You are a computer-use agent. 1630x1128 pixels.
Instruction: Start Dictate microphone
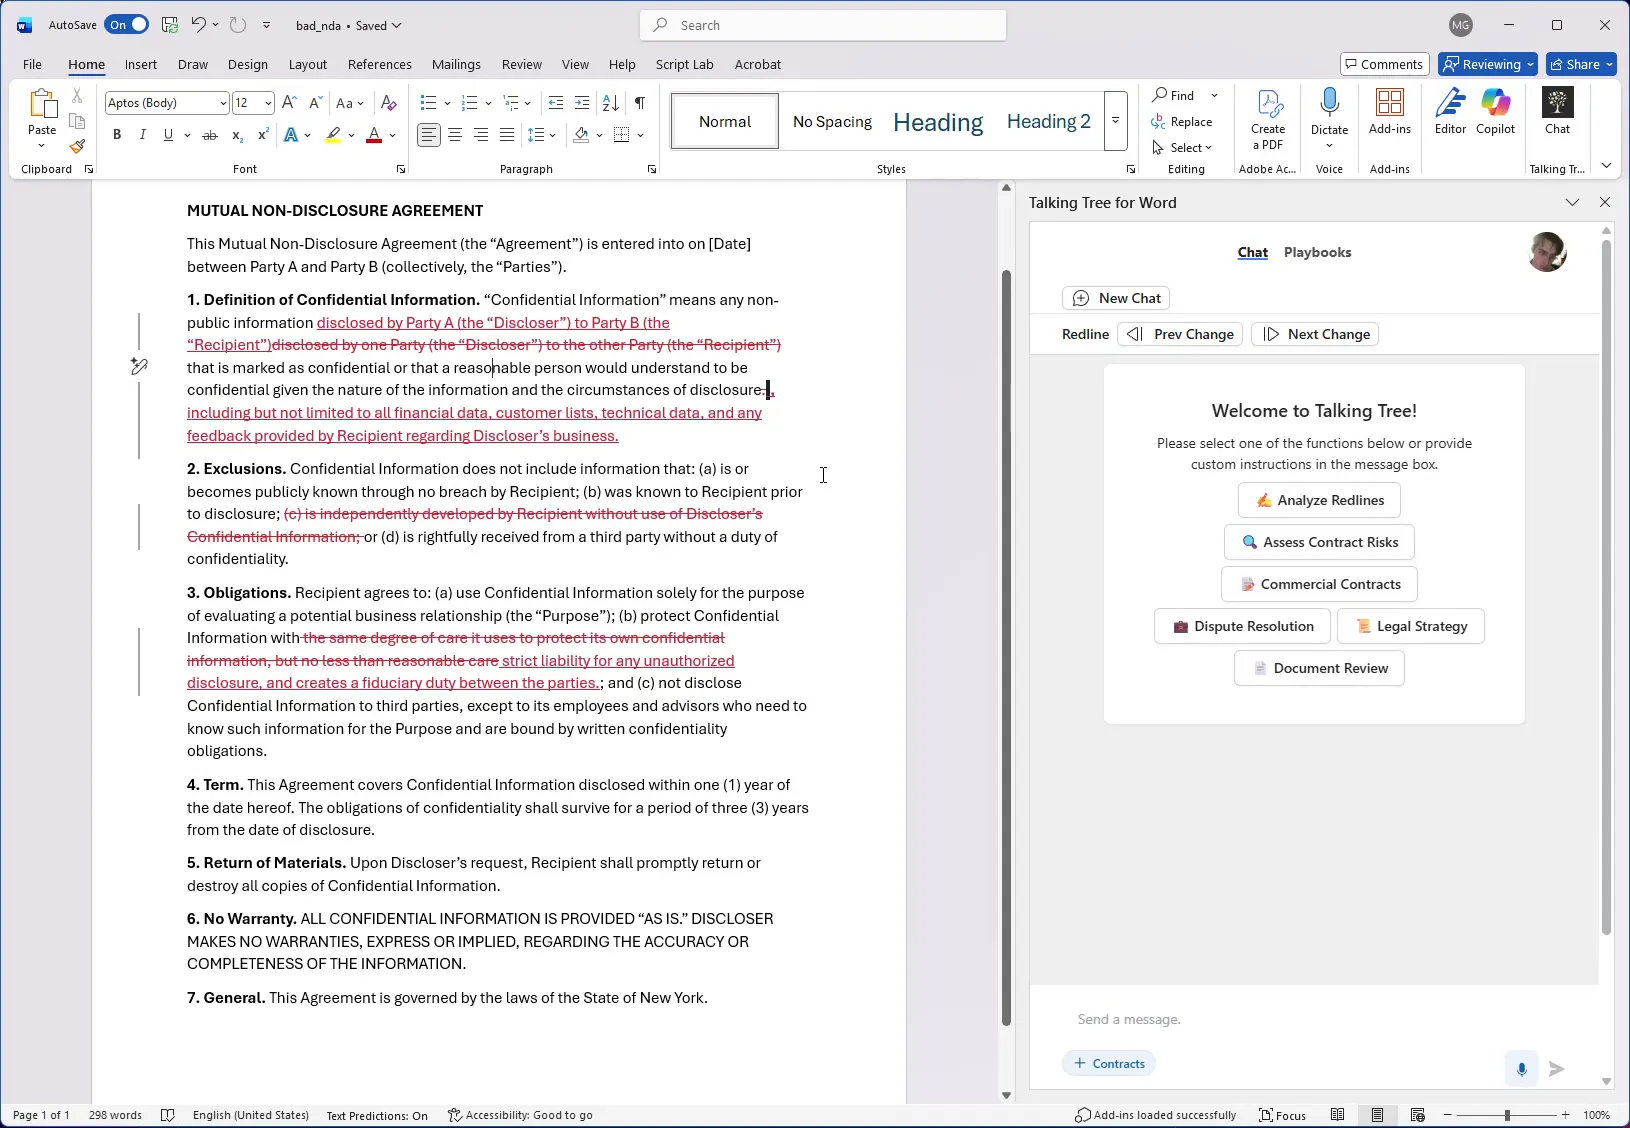click(x=1329, y=110)
